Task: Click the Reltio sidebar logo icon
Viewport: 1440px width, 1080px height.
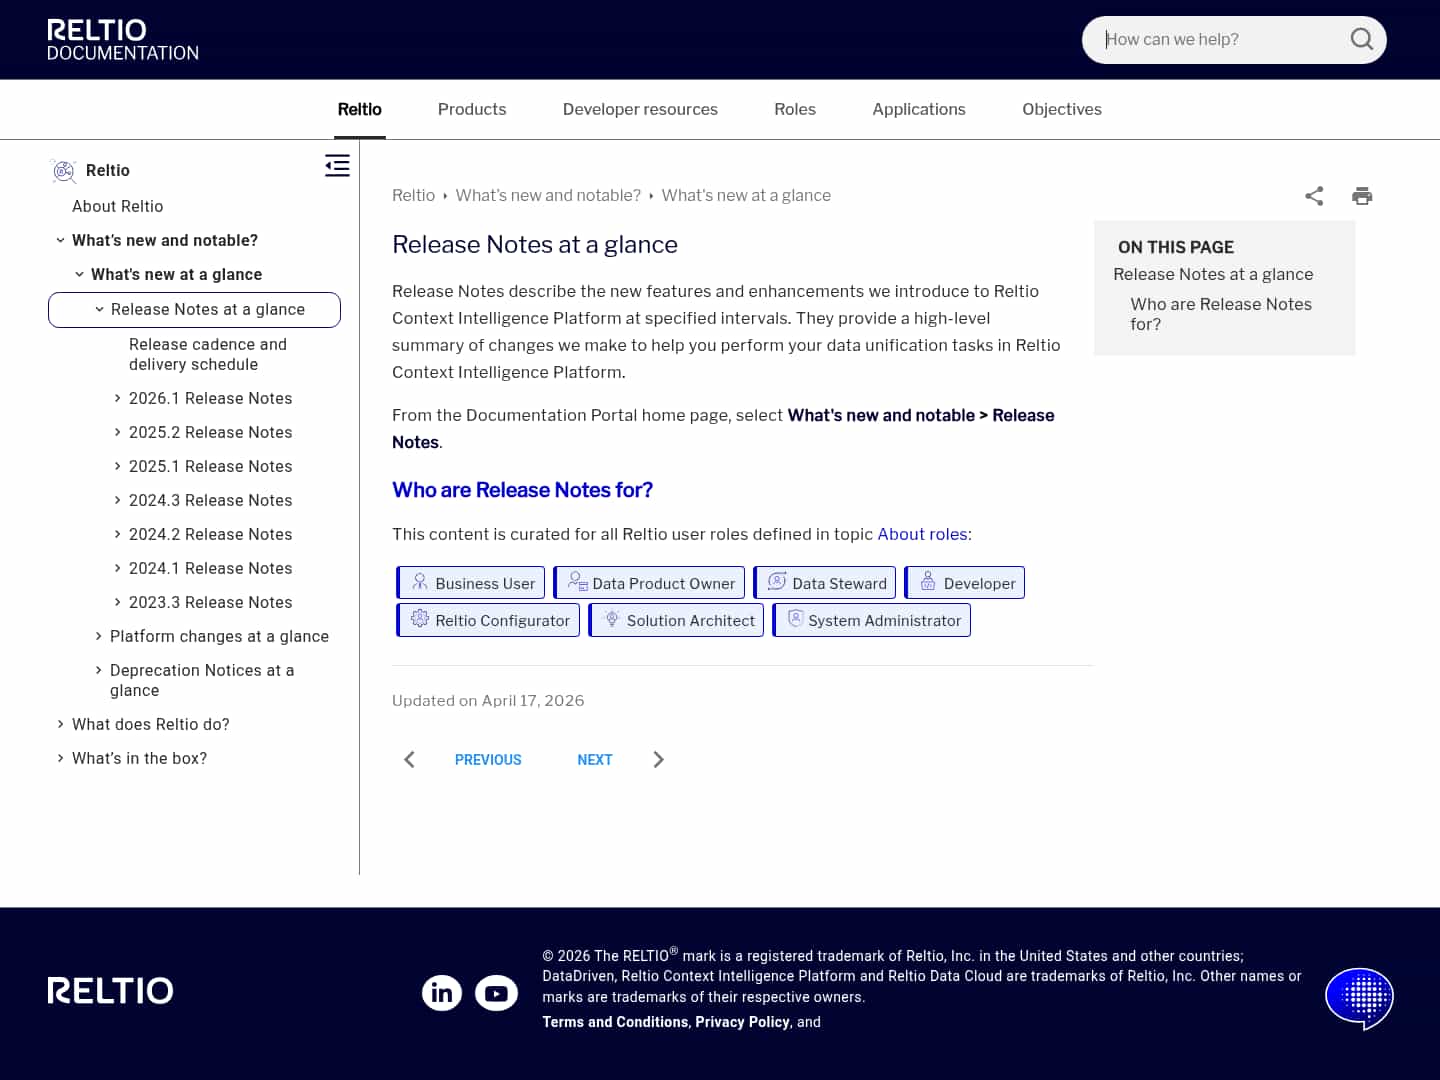Action: [64, 171]
